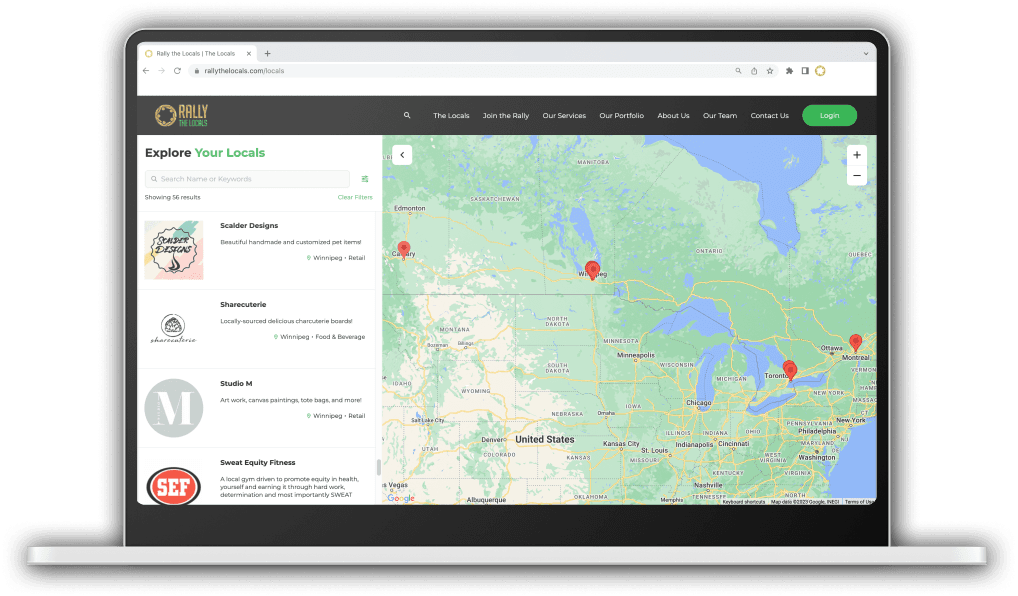
Task: Open the Our Portfolio nav item
Action: 621,116
